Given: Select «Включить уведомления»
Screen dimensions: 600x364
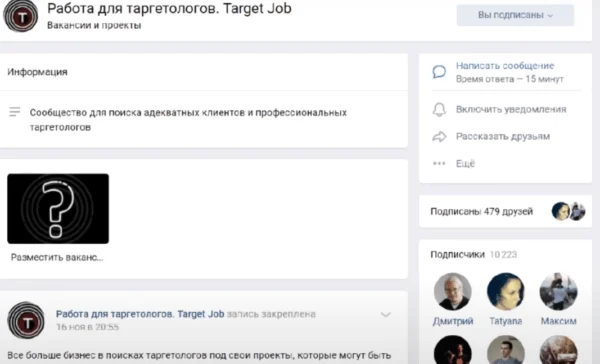Looking at the screenshot, I should coord(511,109).
